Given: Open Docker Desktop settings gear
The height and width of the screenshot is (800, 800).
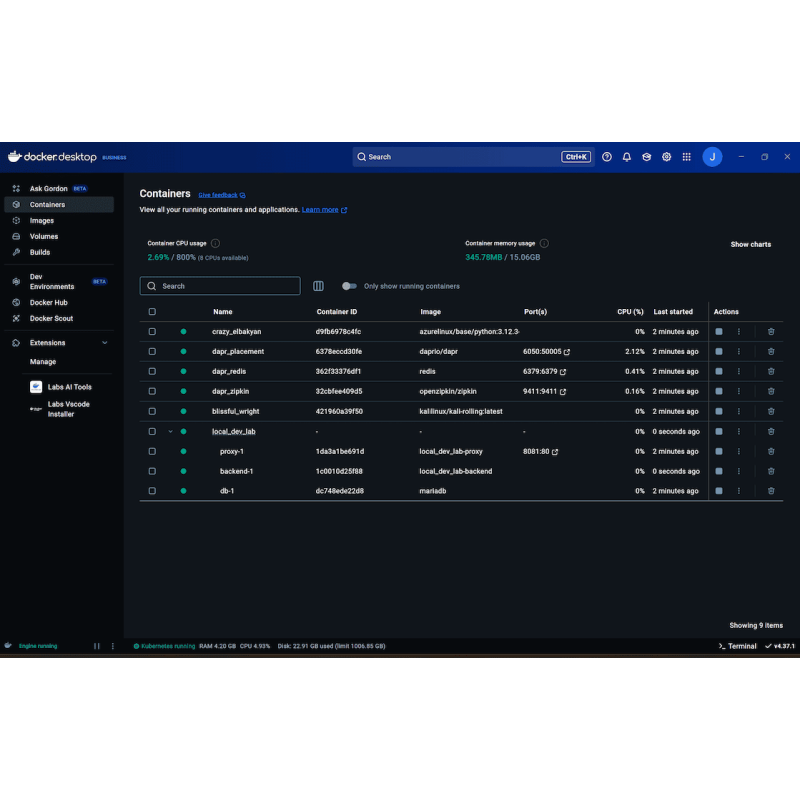Looking at the screenshot, I should point(666,157).
